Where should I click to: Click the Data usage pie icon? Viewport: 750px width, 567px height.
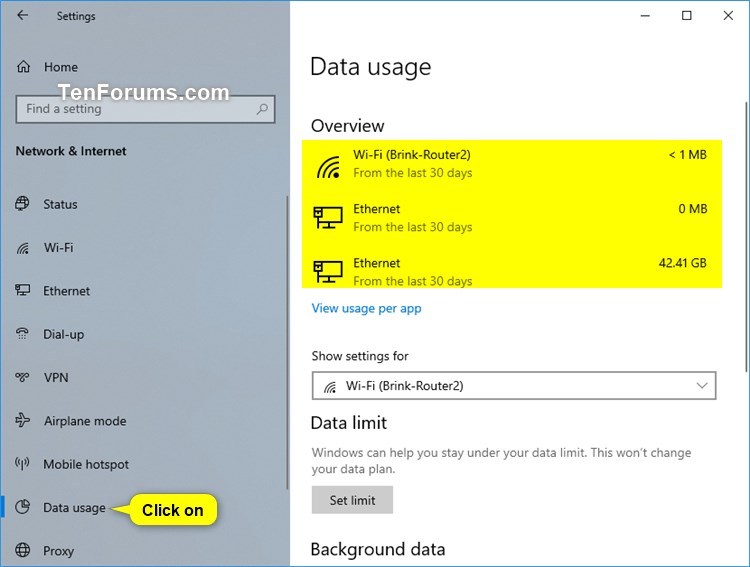tap(22, 507)
